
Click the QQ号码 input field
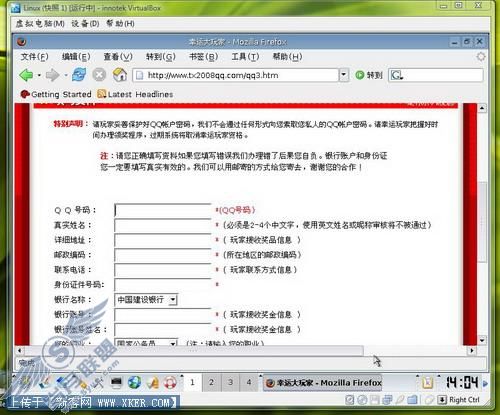click(163, 210)
